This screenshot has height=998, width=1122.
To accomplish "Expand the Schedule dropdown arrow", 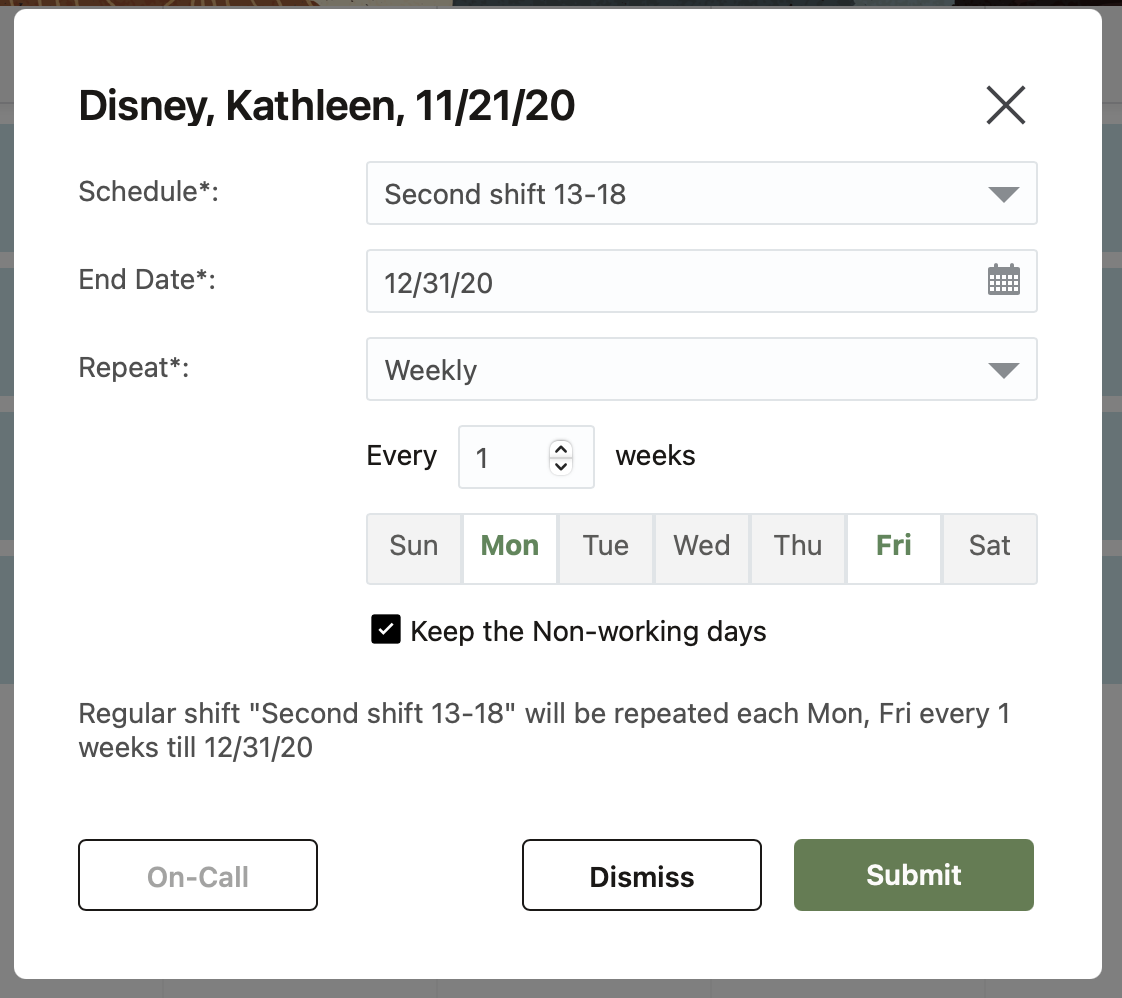I will pyautogui.click(x=1003, y=194).
